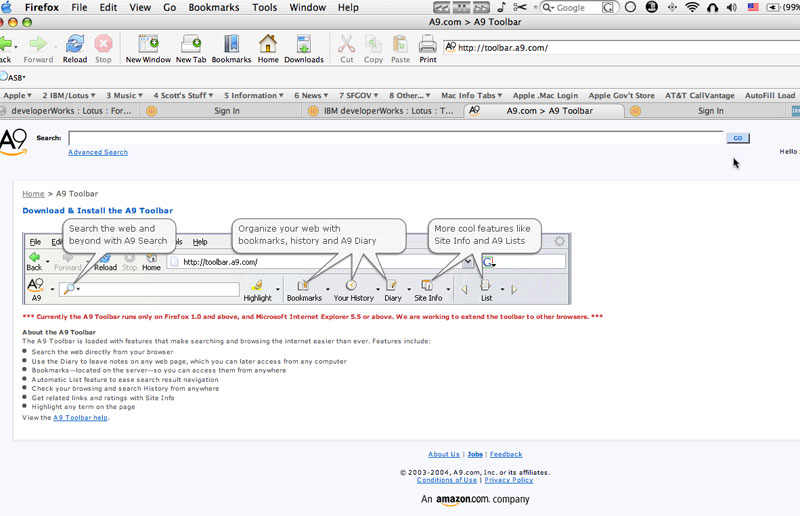The image size is (800, 516).
Task: Open the 6 News bookmarks dropdown
Action: [311, 95]
